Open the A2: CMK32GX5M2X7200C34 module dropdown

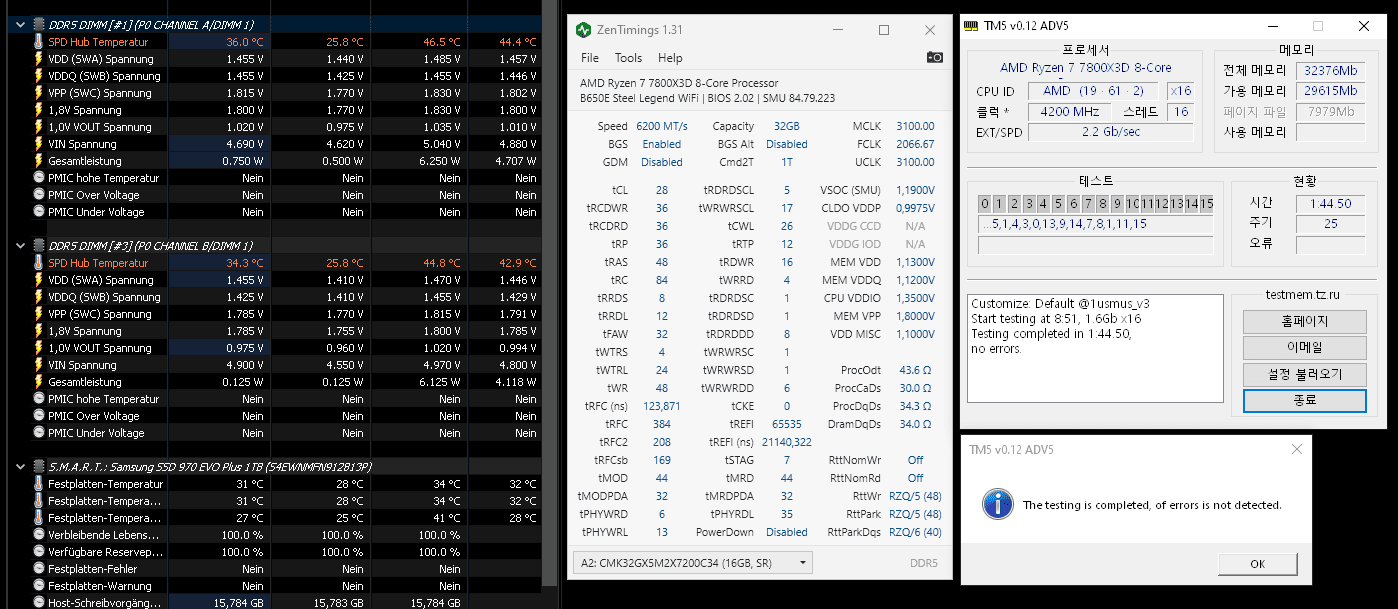pos(691,563)
